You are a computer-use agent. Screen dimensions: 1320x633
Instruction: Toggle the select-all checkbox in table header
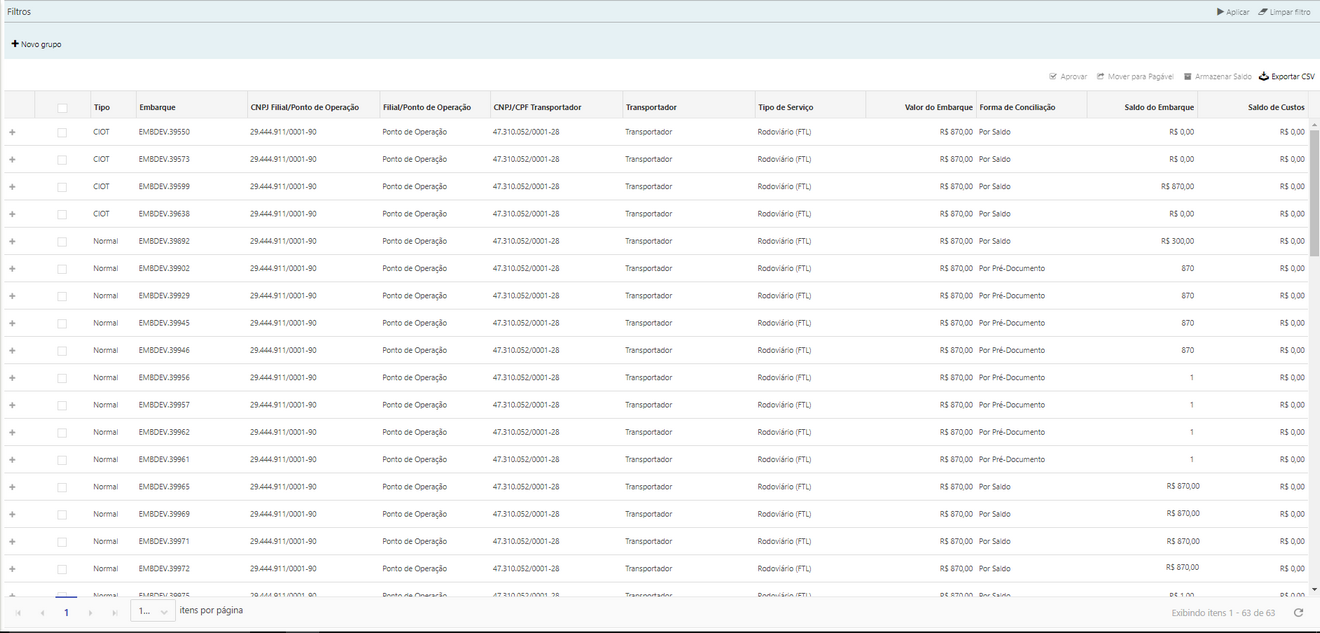[62, 108]
